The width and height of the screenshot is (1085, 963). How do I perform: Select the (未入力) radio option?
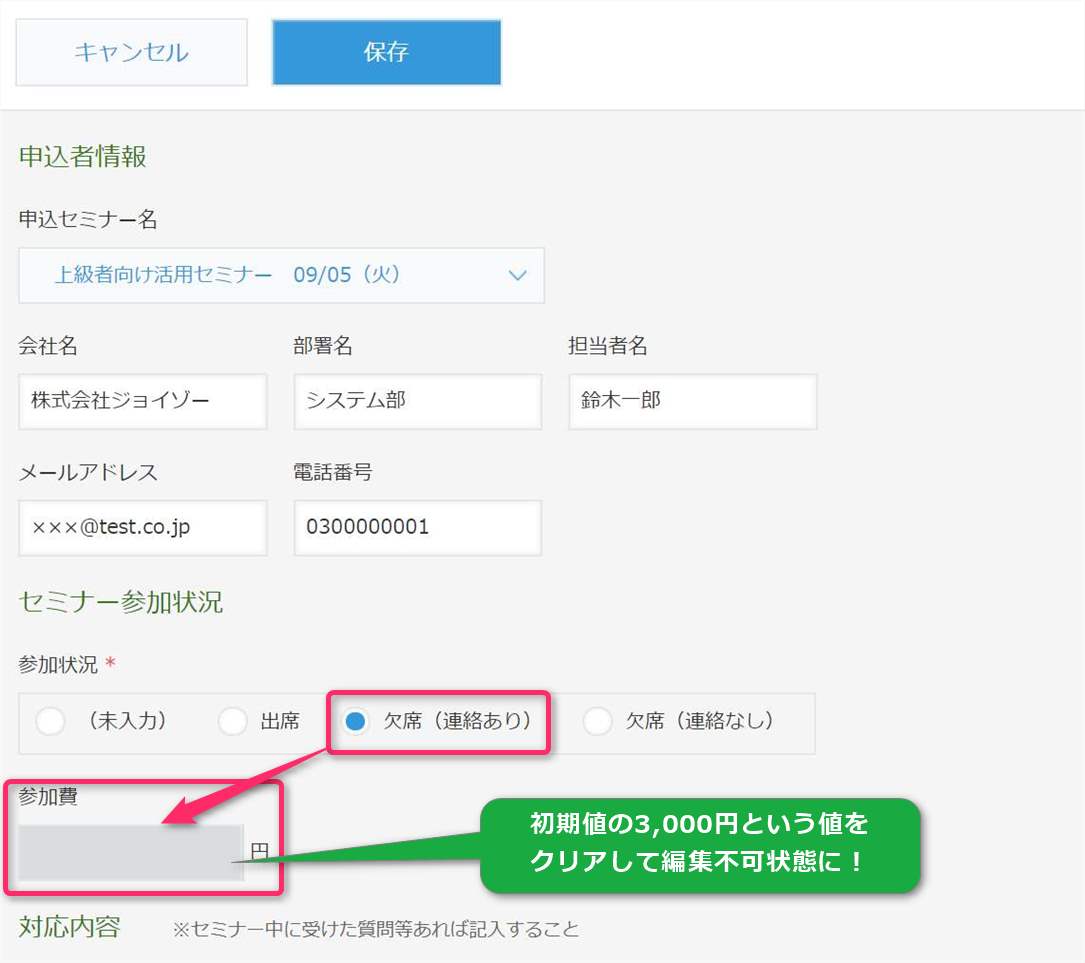pos(51,722)
